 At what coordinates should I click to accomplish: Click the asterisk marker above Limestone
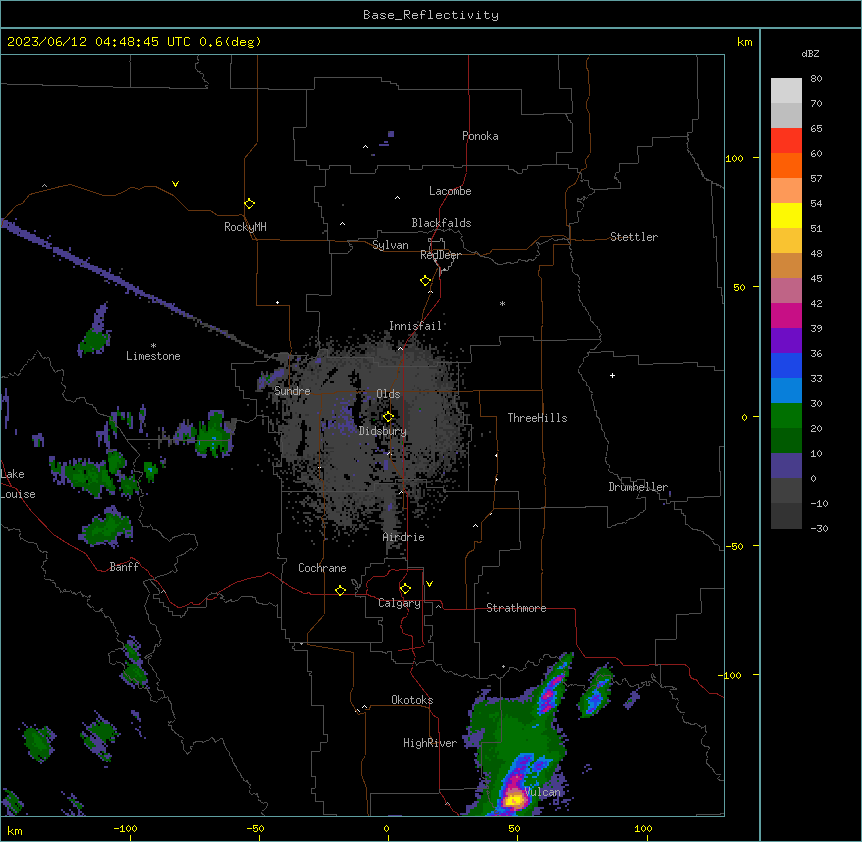(x=153, y=345)
